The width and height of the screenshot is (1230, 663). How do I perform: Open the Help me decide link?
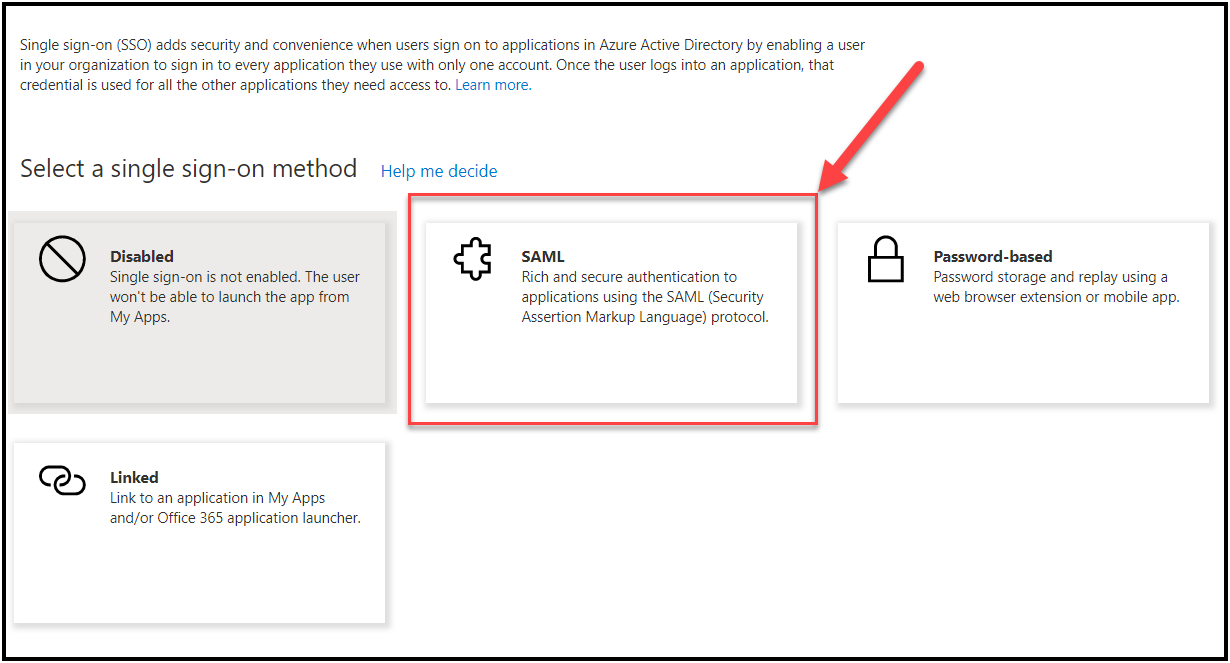coord(438,171)
